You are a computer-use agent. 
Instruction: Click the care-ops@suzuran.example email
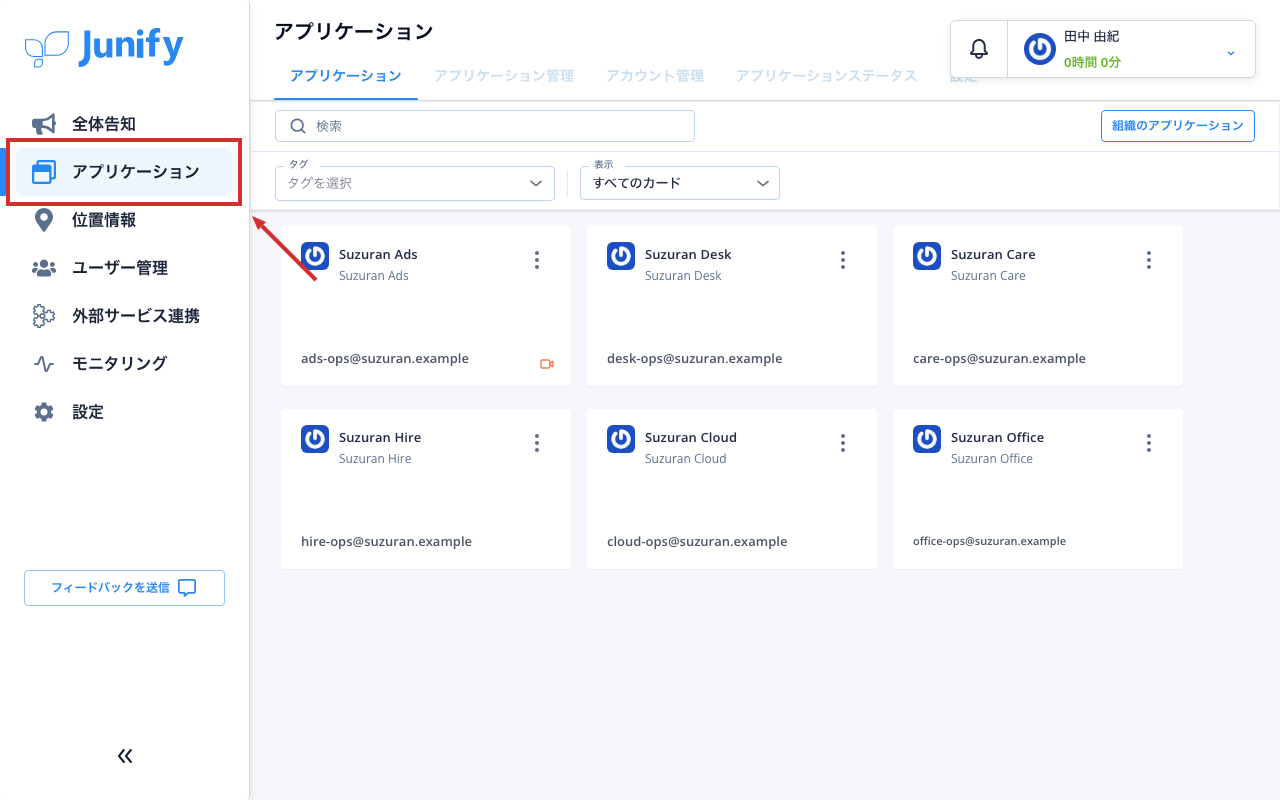[999, 359]
